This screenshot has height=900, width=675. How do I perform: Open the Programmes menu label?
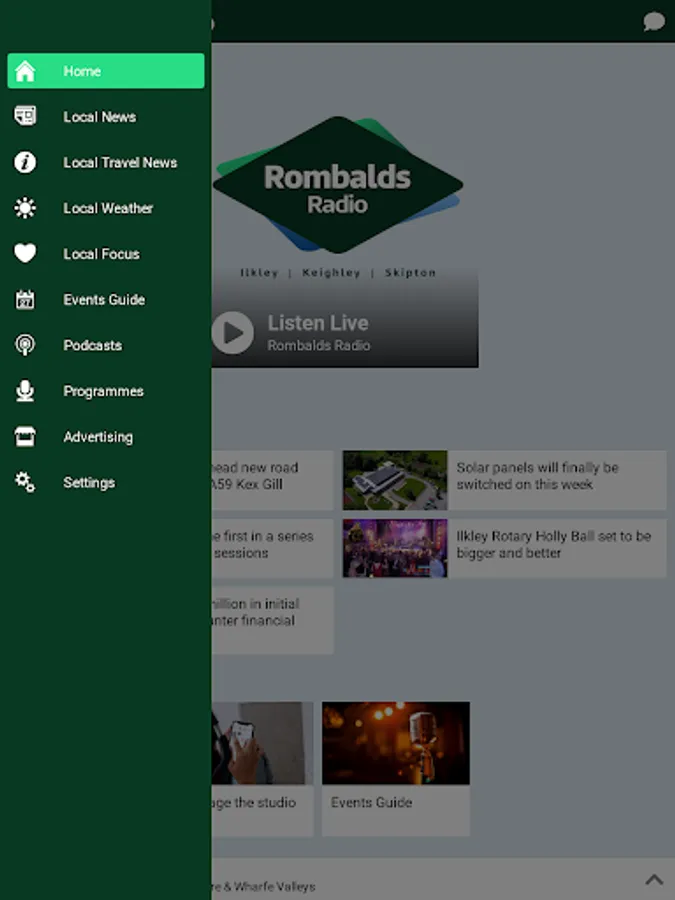(103, 391)
